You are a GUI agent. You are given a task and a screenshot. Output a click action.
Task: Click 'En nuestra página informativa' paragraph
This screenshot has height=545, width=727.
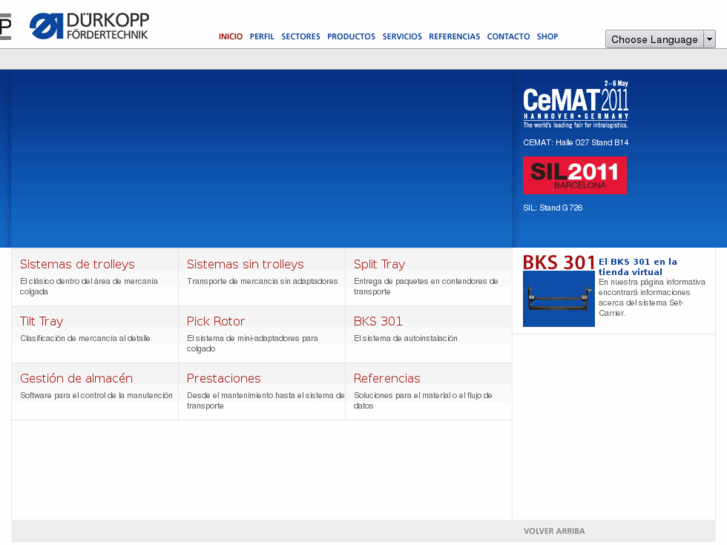pyautogui.click(x=651, y=297)
